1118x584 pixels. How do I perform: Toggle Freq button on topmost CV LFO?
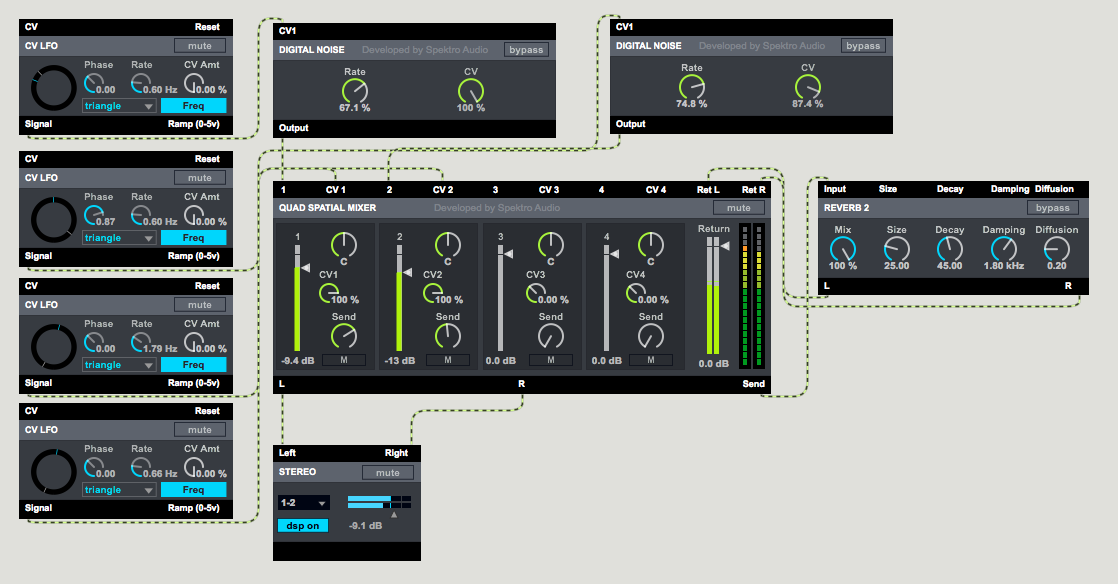[x=193, y=106]
